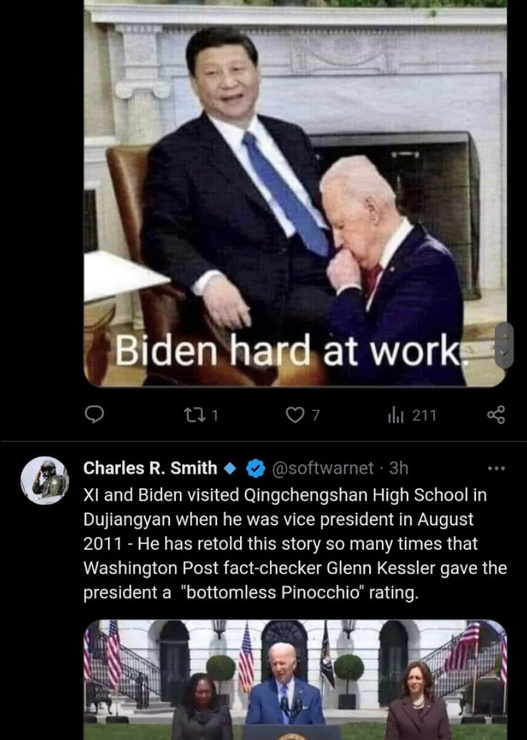Viewport: 527px width, 740px height.
Task: Open tweet text about Qingchengshan High School
Action: pos(295,544)
